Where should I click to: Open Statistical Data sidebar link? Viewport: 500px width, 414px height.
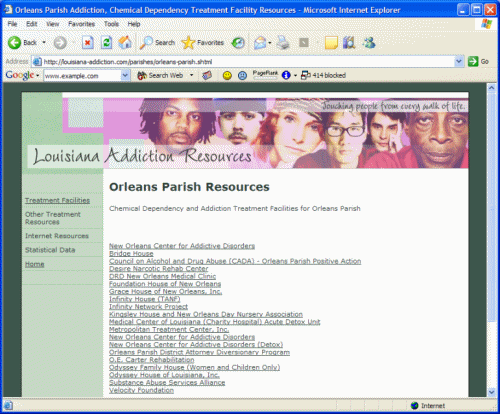(x=50, y=250)
